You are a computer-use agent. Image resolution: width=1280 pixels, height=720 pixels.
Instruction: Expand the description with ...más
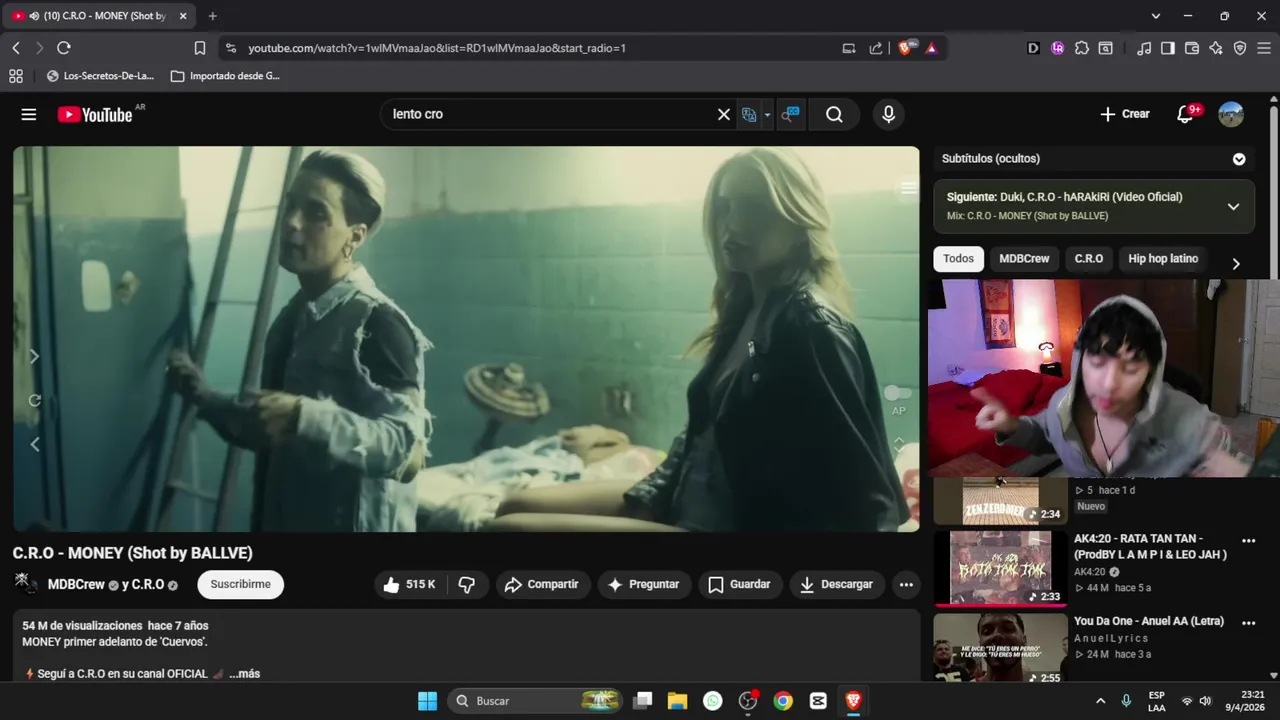tap(244, 674)
